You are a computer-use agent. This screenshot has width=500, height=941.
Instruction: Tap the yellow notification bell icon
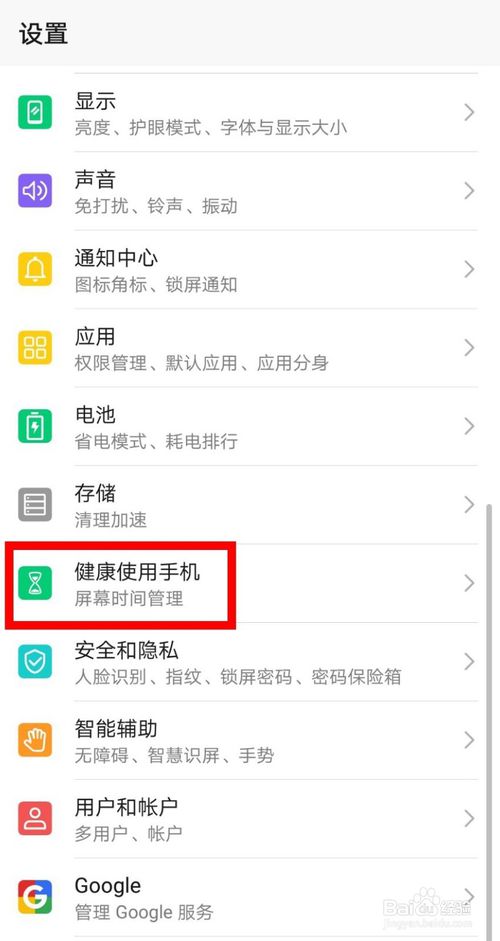pos(35,269)
